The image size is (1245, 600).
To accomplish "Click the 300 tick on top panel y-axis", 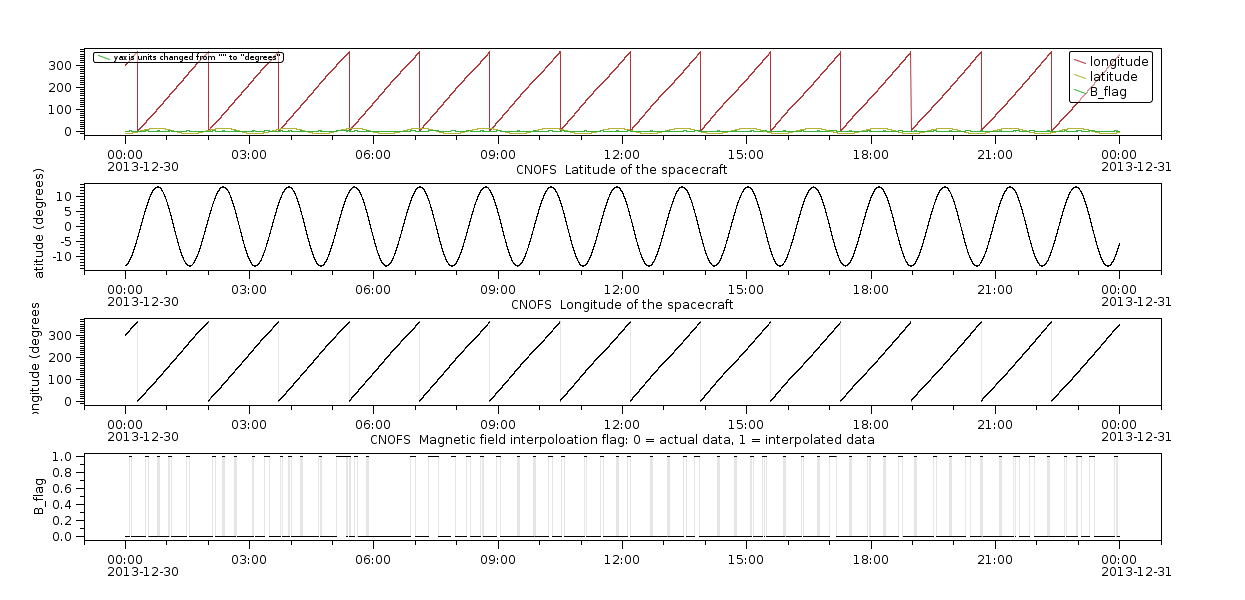I will pyautogui.click(x=61, y=66).
